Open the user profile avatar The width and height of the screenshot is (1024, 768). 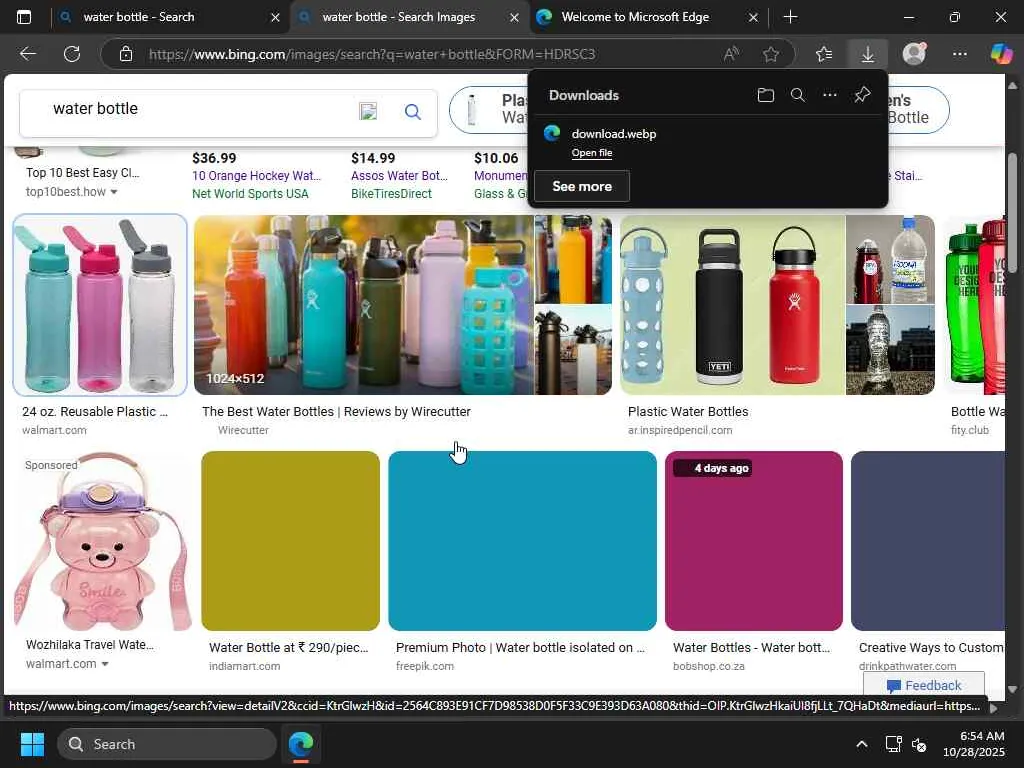coord(914,54)
